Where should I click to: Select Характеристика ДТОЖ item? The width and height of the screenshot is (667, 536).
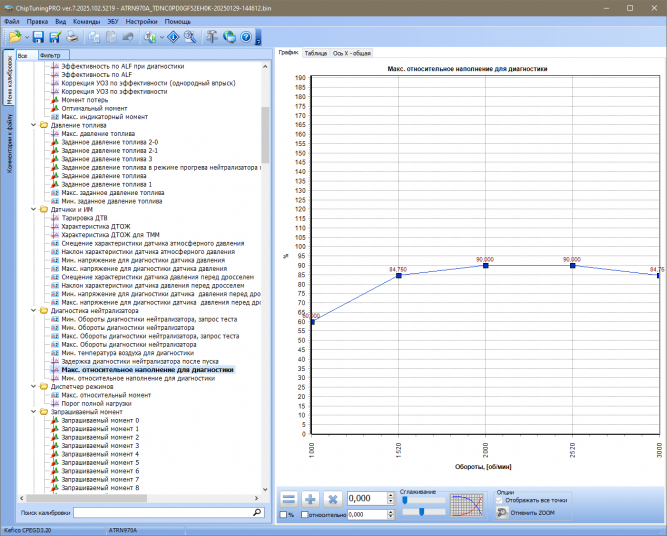(96, 226)
